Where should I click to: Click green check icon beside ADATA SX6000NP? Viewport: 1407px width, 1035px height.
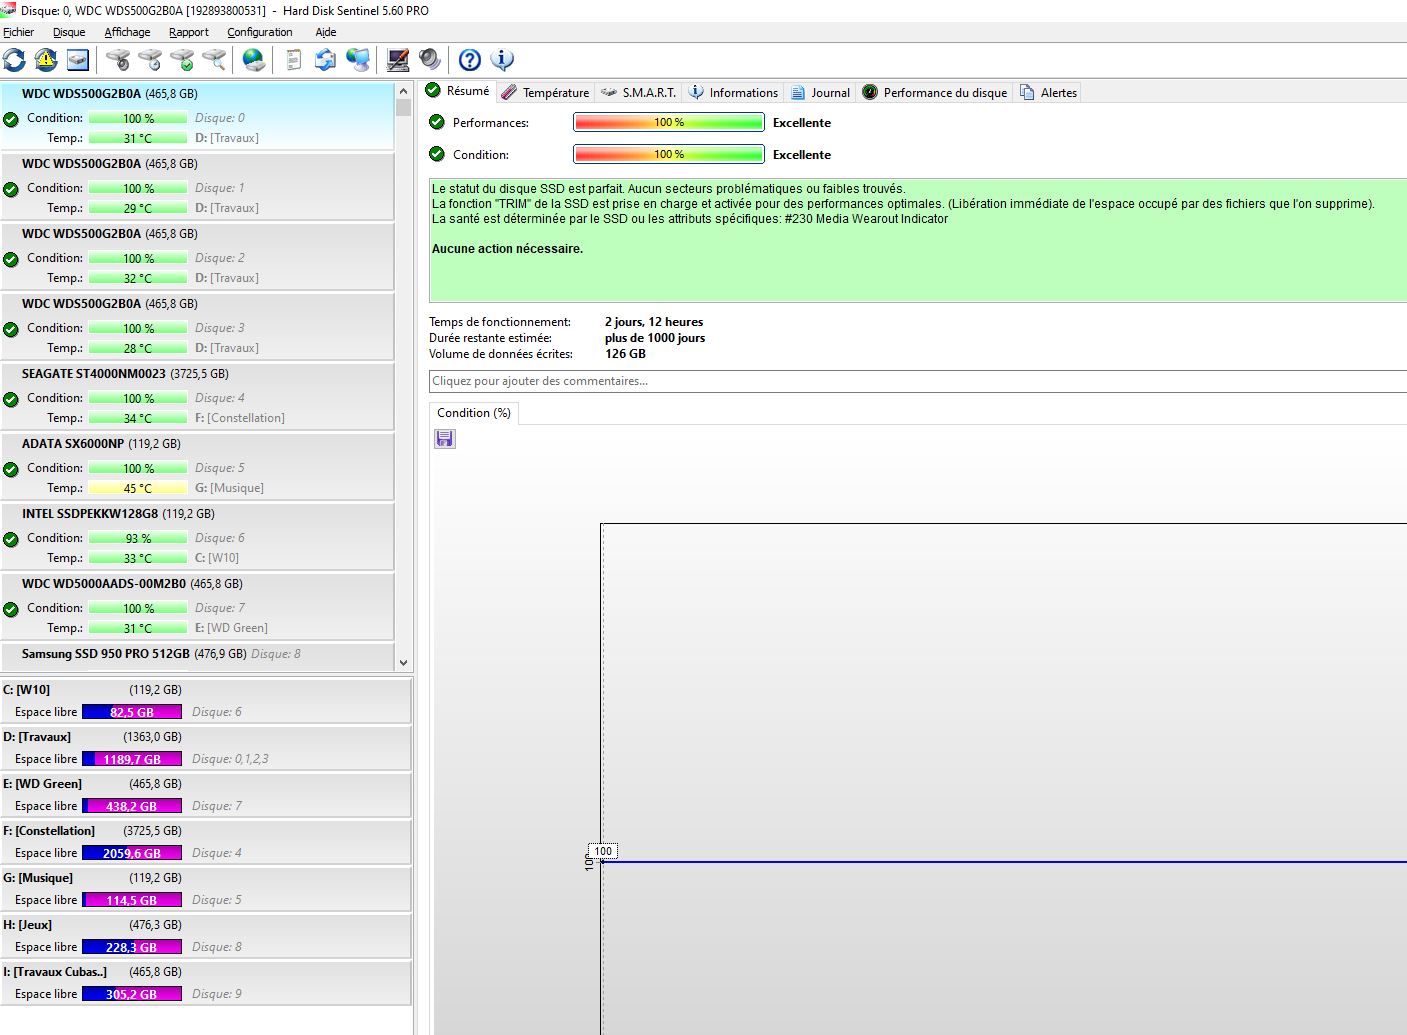pos(11,469)
